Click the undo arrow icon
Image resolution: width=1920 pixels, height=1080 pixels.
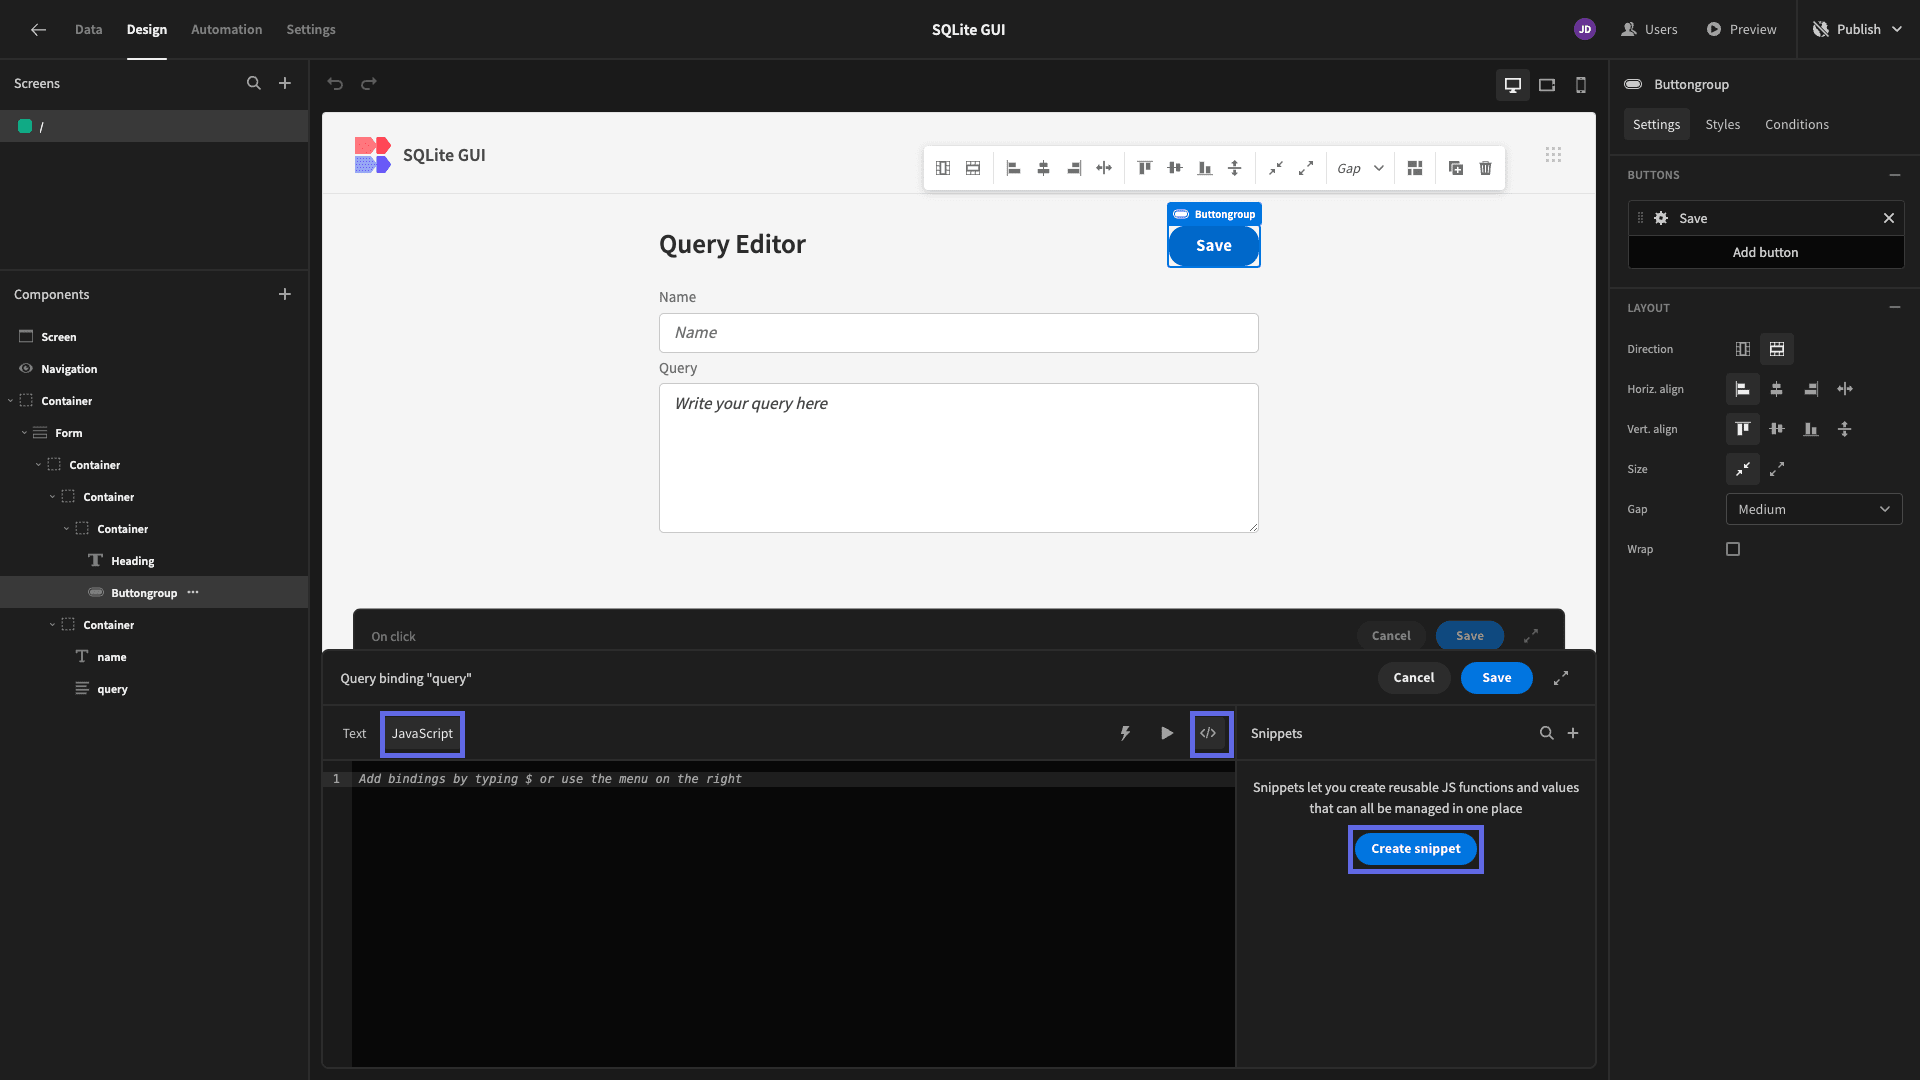click(335, 84)
